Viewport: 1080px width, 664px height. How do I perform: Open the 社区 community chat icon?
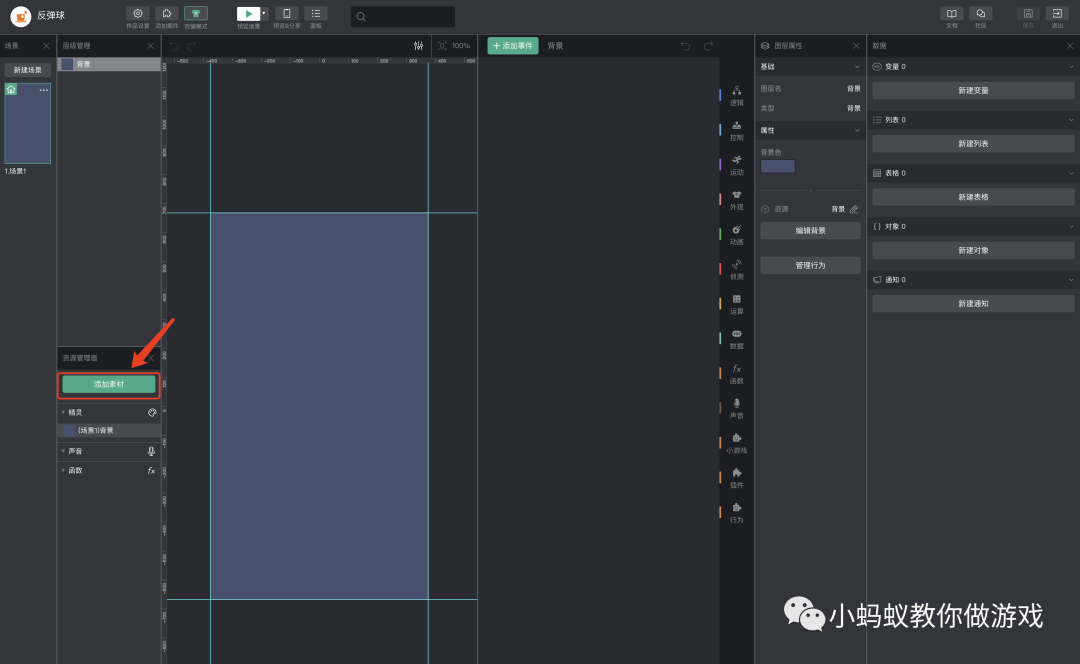981,14
